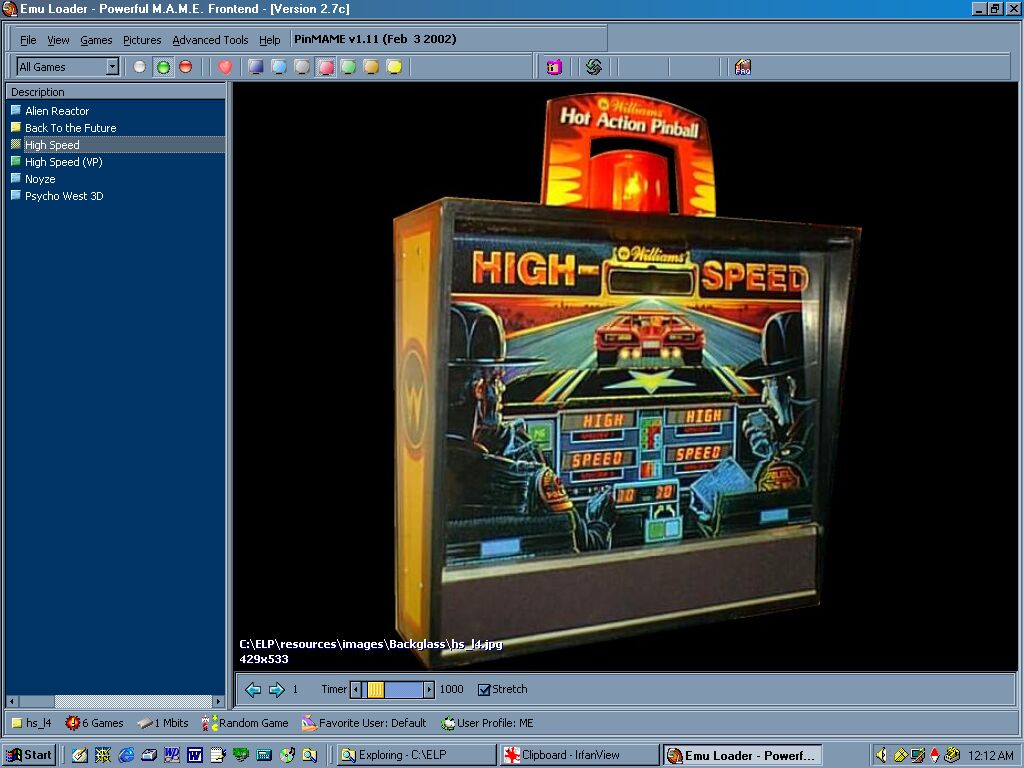
Task: Click the magenta box icon in toolbar
Action: 554,67
